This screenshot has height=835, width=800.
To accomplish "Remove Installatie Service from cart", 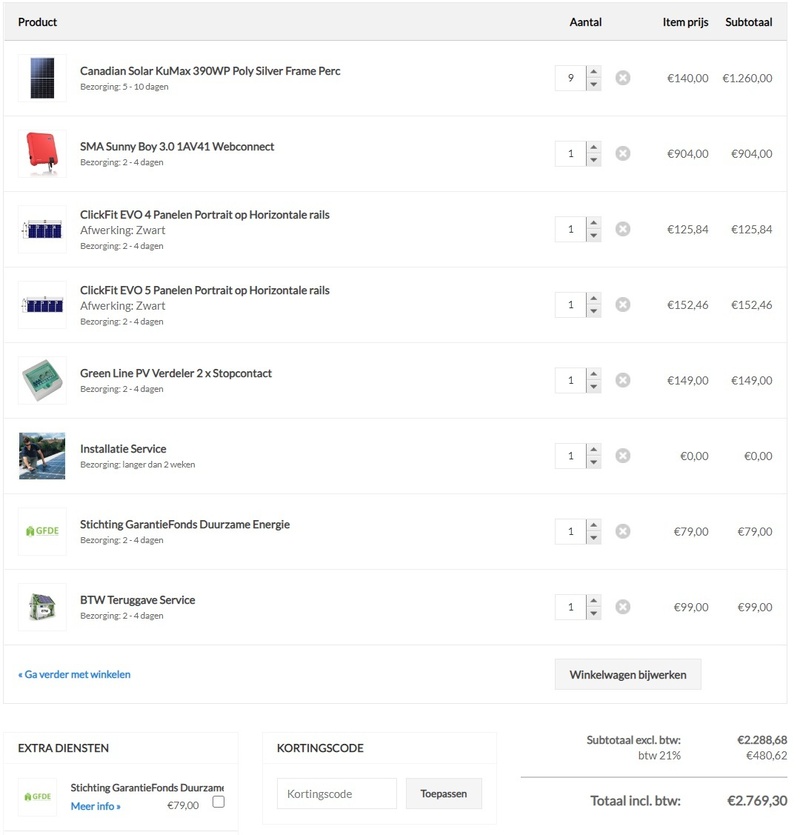I will click(x=623, y=456).
